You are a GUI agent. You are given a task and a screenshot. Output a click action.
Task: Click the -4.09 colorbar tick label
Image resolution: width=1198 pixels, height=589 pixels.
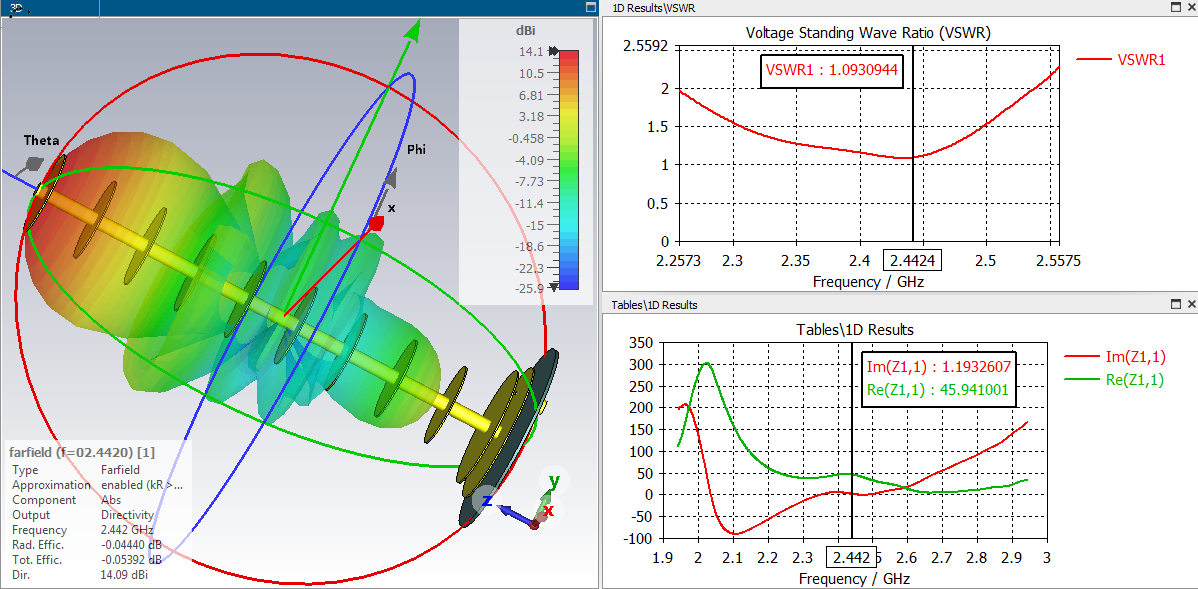[527, 160]
